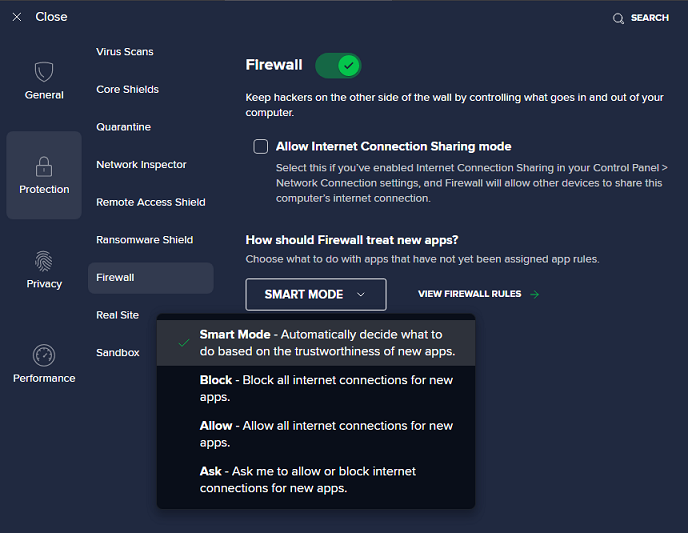Screen dimensions: 688x533
Task: Turn off the Firewall toggle
Action: click(x=338, y=66)
